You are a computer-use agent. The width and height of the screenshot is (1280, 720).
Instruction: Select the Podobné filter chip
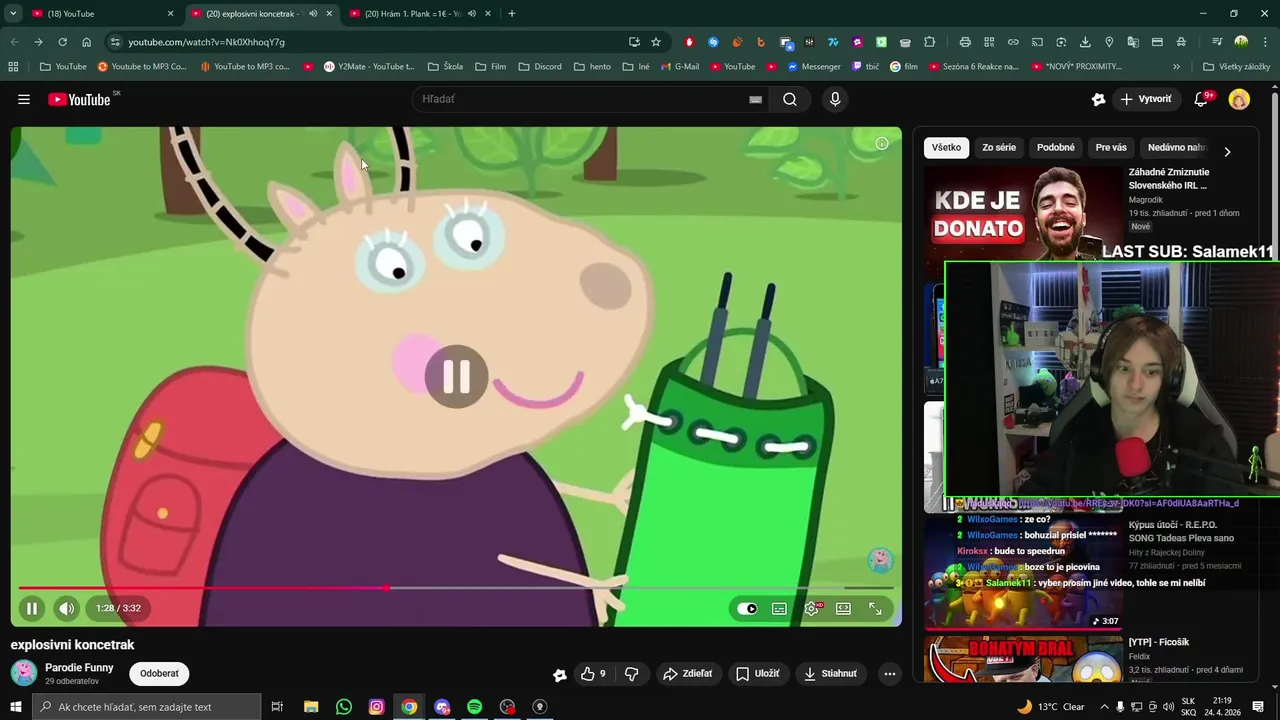1056,147
